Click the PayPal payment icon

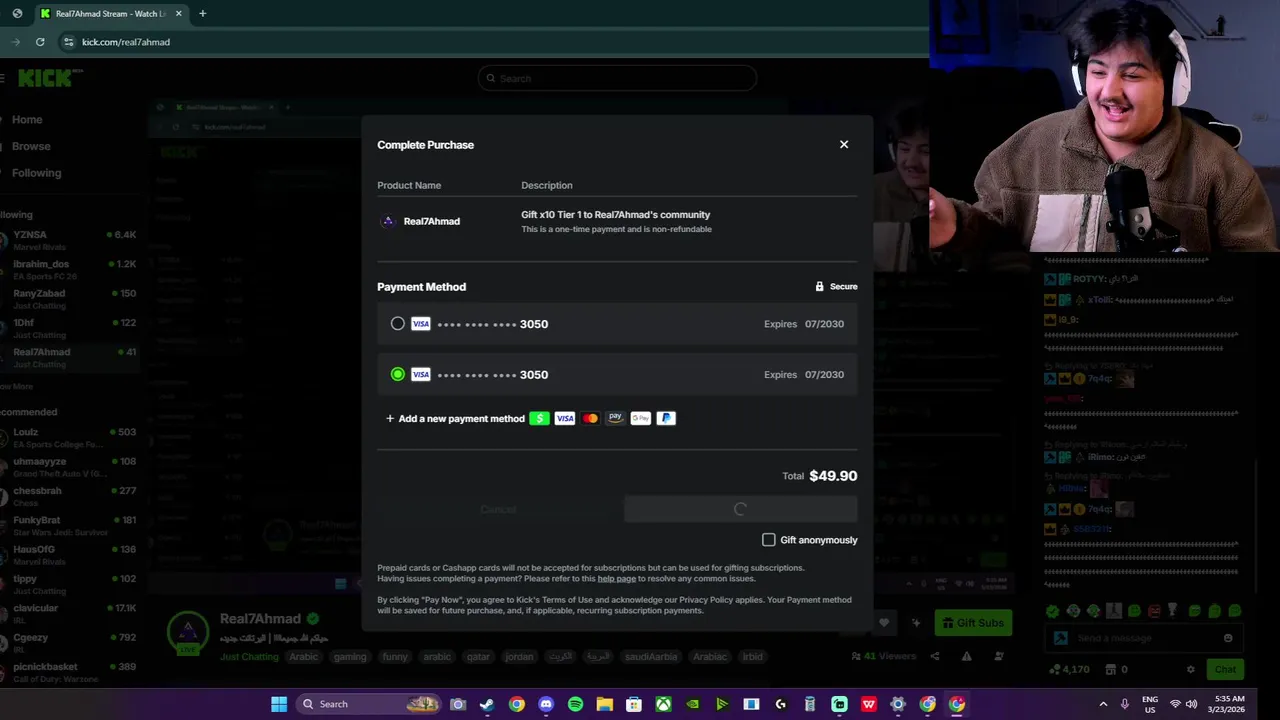click(666, 419)
